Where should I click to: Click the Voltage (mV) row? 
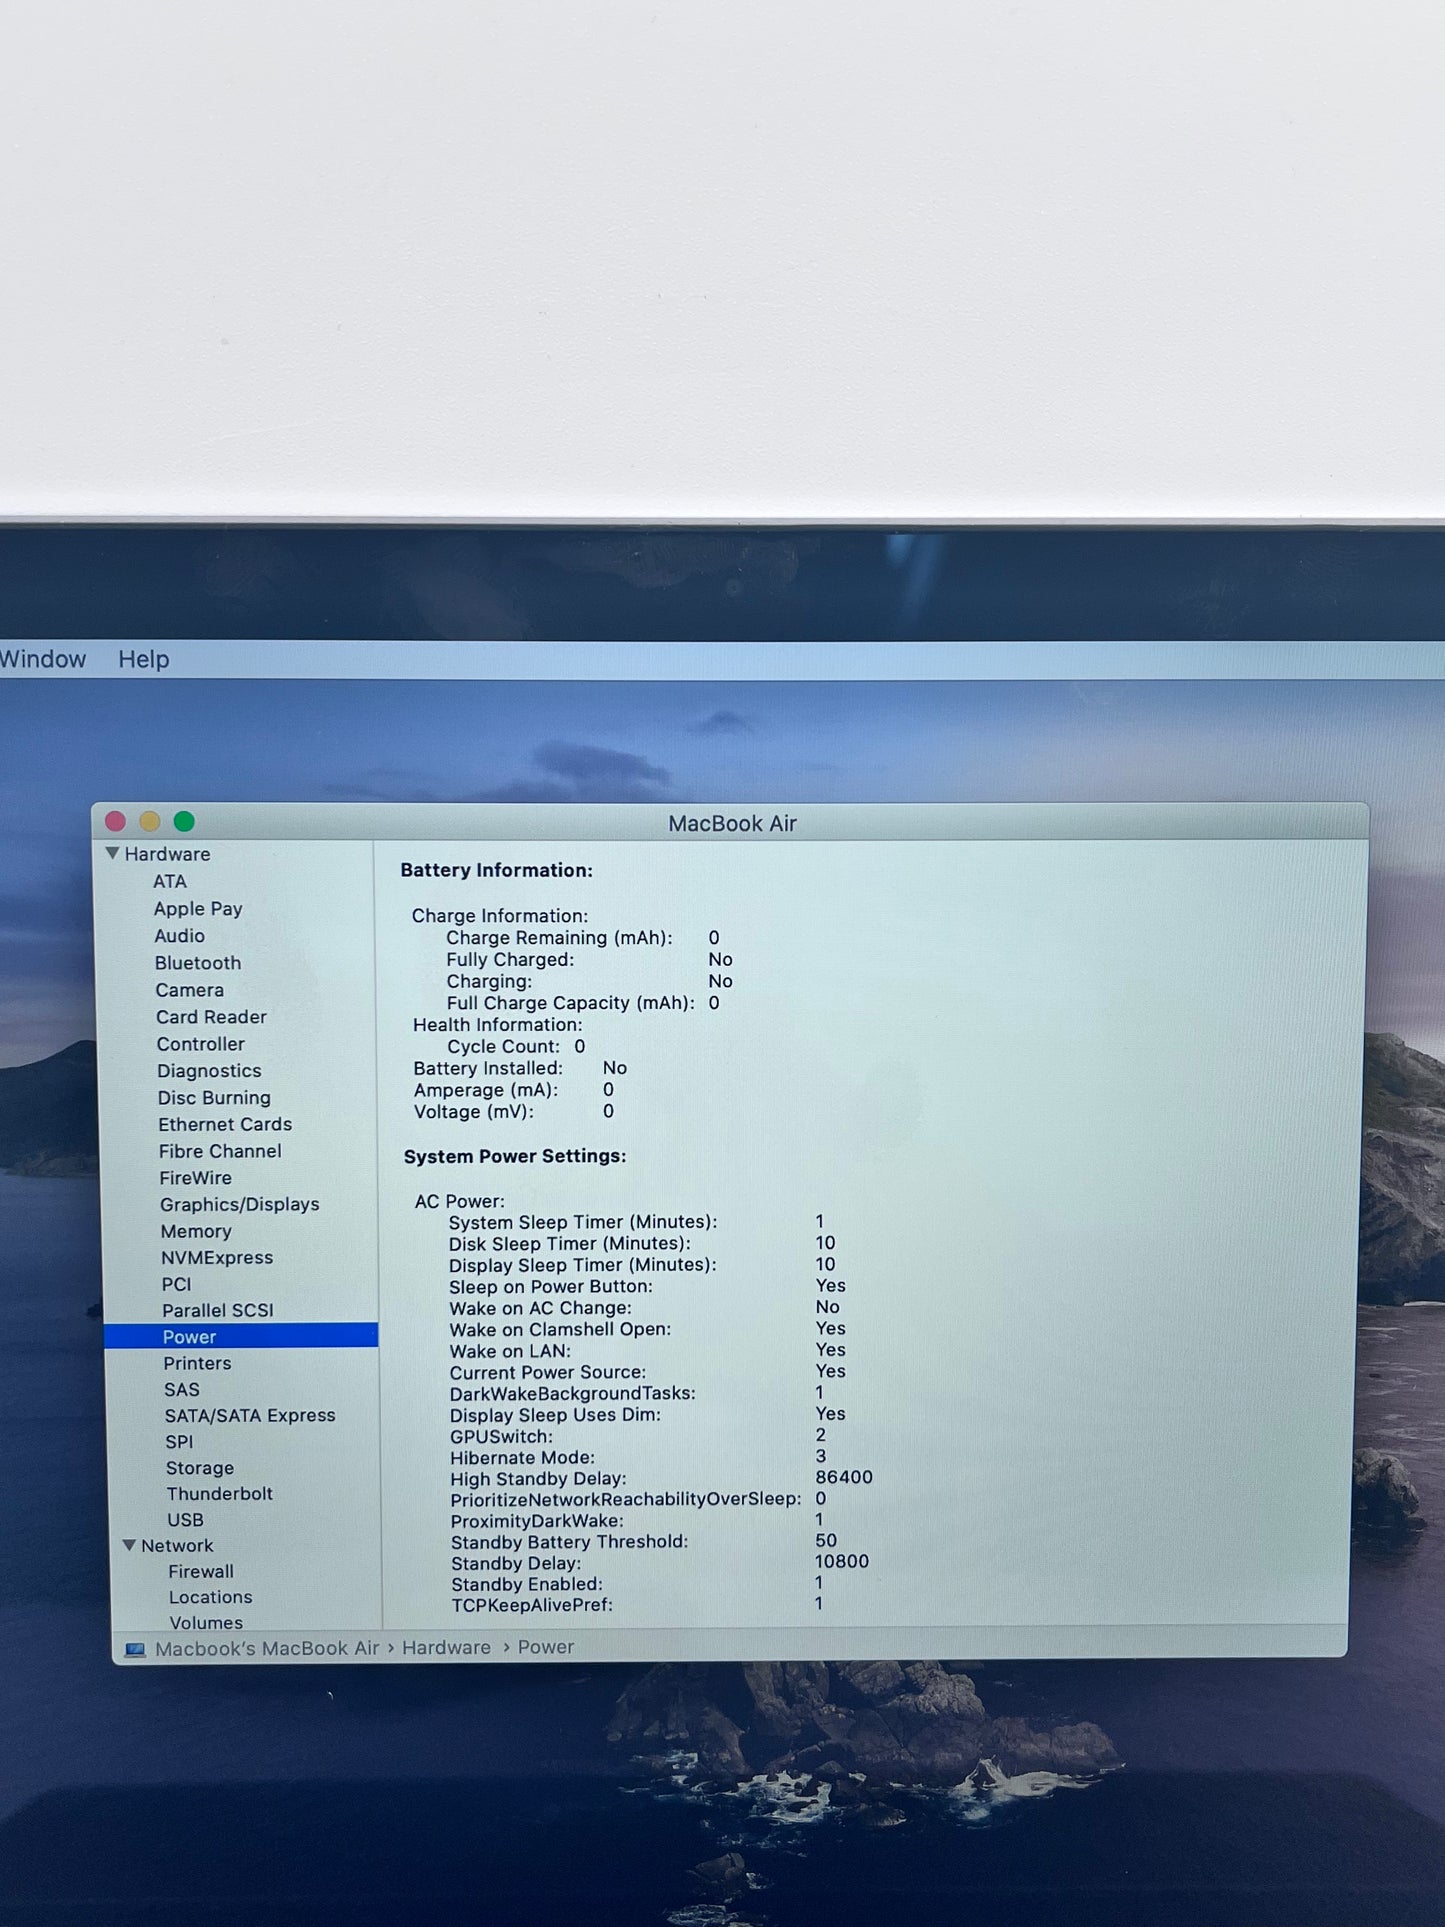pyautogui.click(x=514, y=1112)
